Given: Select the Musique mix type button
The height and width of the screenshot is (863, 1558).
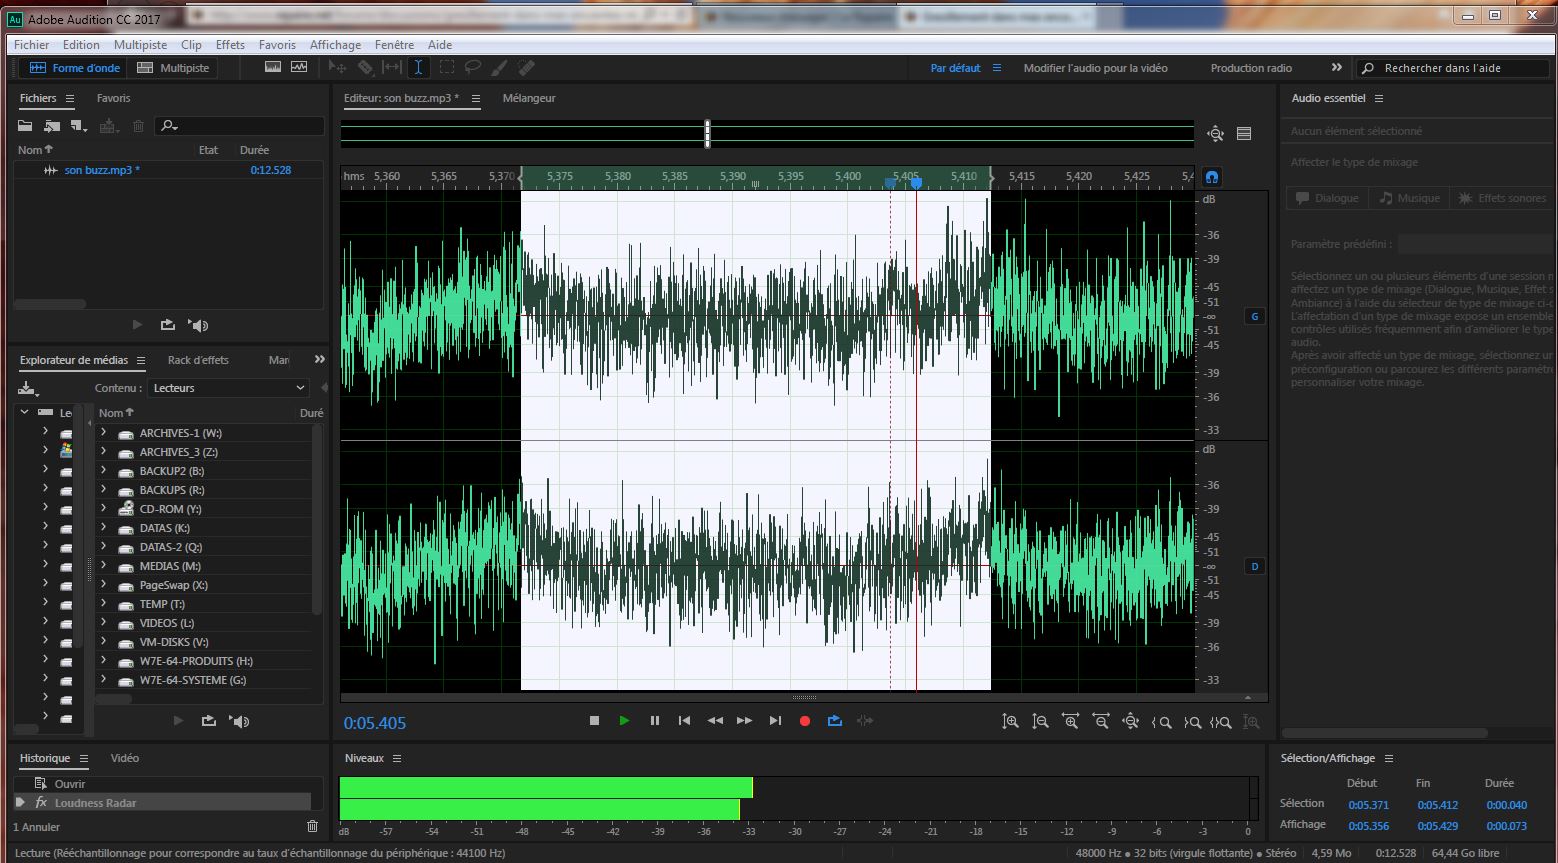Looking at the screenshot, I should point(1409,198).
